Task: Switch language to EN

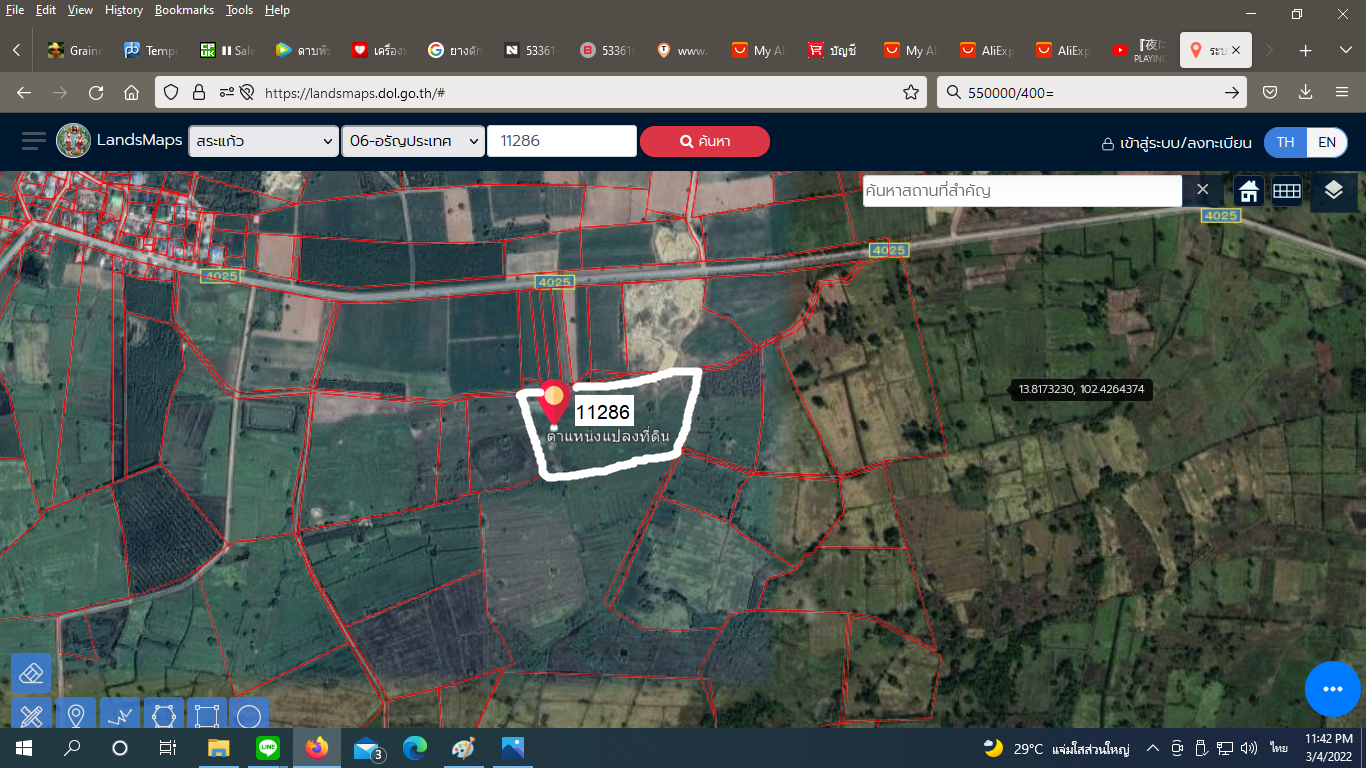Action: tap(1327, 142)
